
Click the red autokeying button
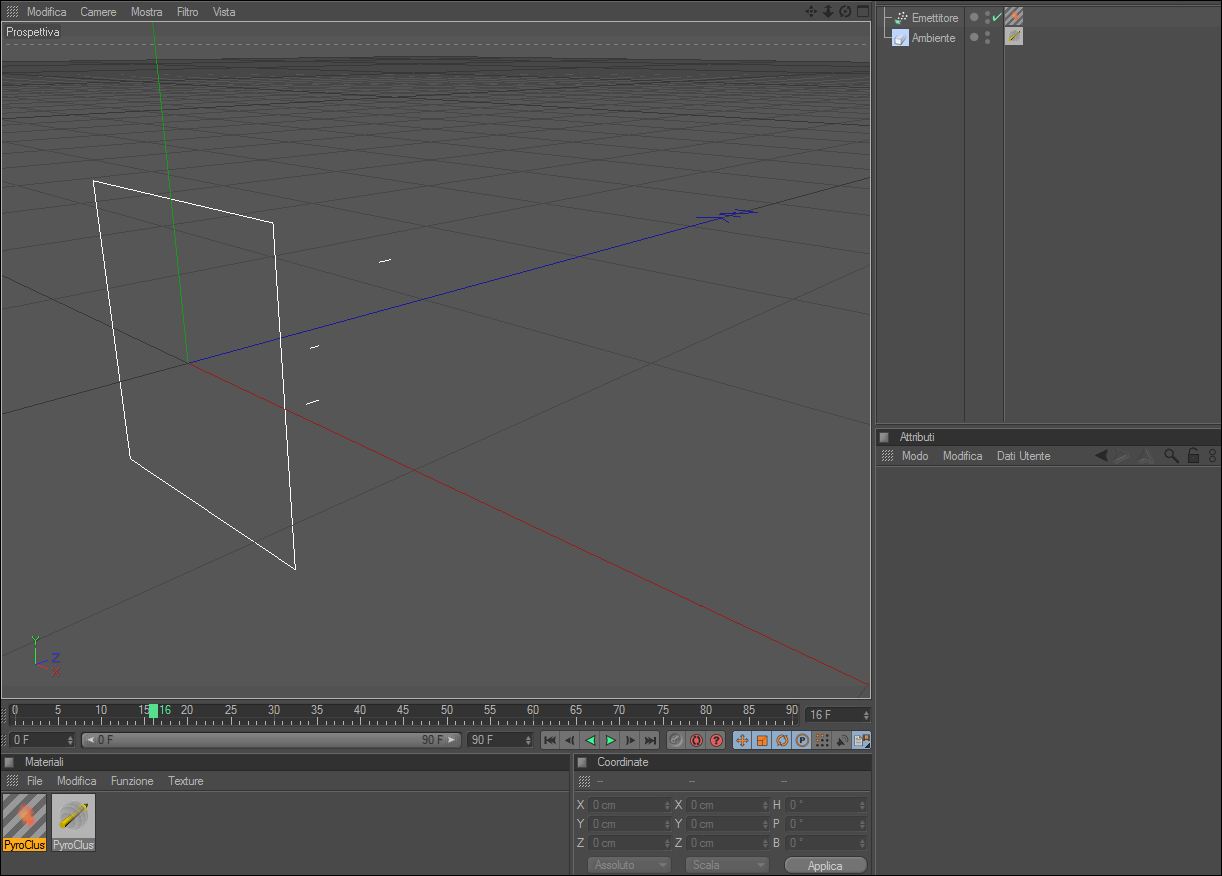[697, 740]
